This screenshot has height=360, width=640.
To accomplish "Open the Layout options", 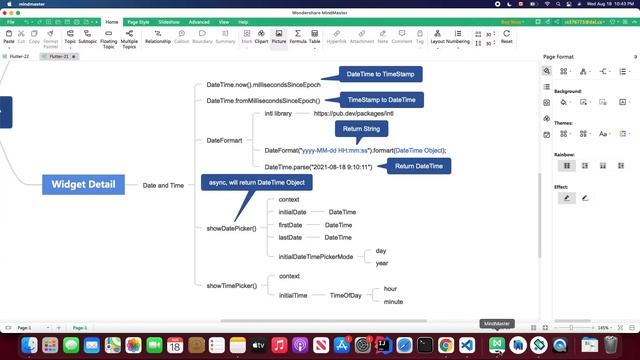I will pos(437,36).
